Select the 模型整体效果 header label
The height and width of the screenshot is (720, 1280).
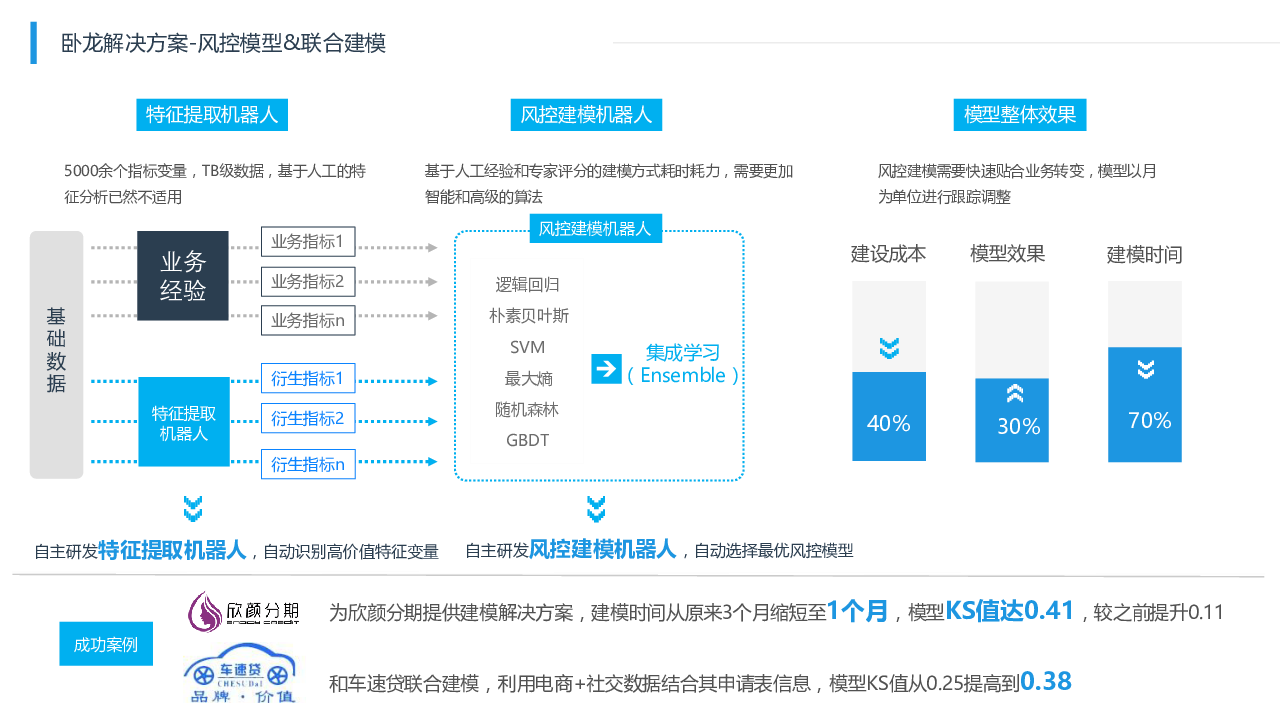1019,115
